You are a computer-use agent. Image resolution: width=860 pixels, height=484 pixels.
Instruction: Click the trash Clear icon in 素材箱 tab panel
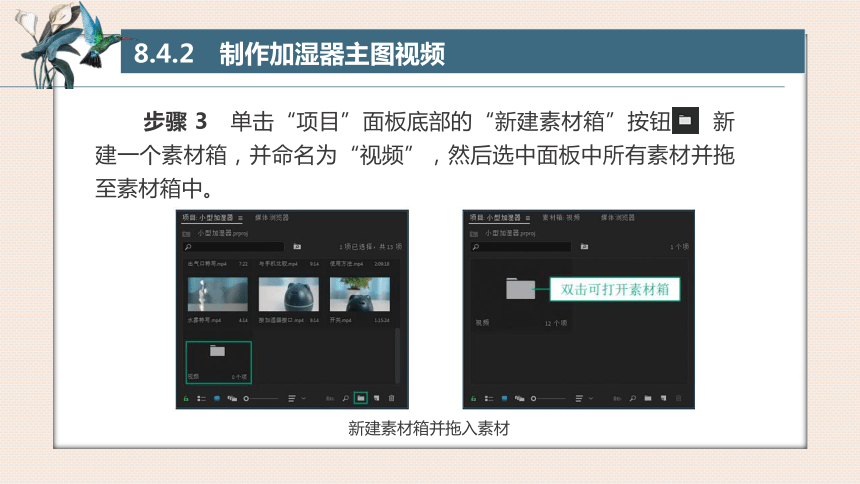pos(678,398)
